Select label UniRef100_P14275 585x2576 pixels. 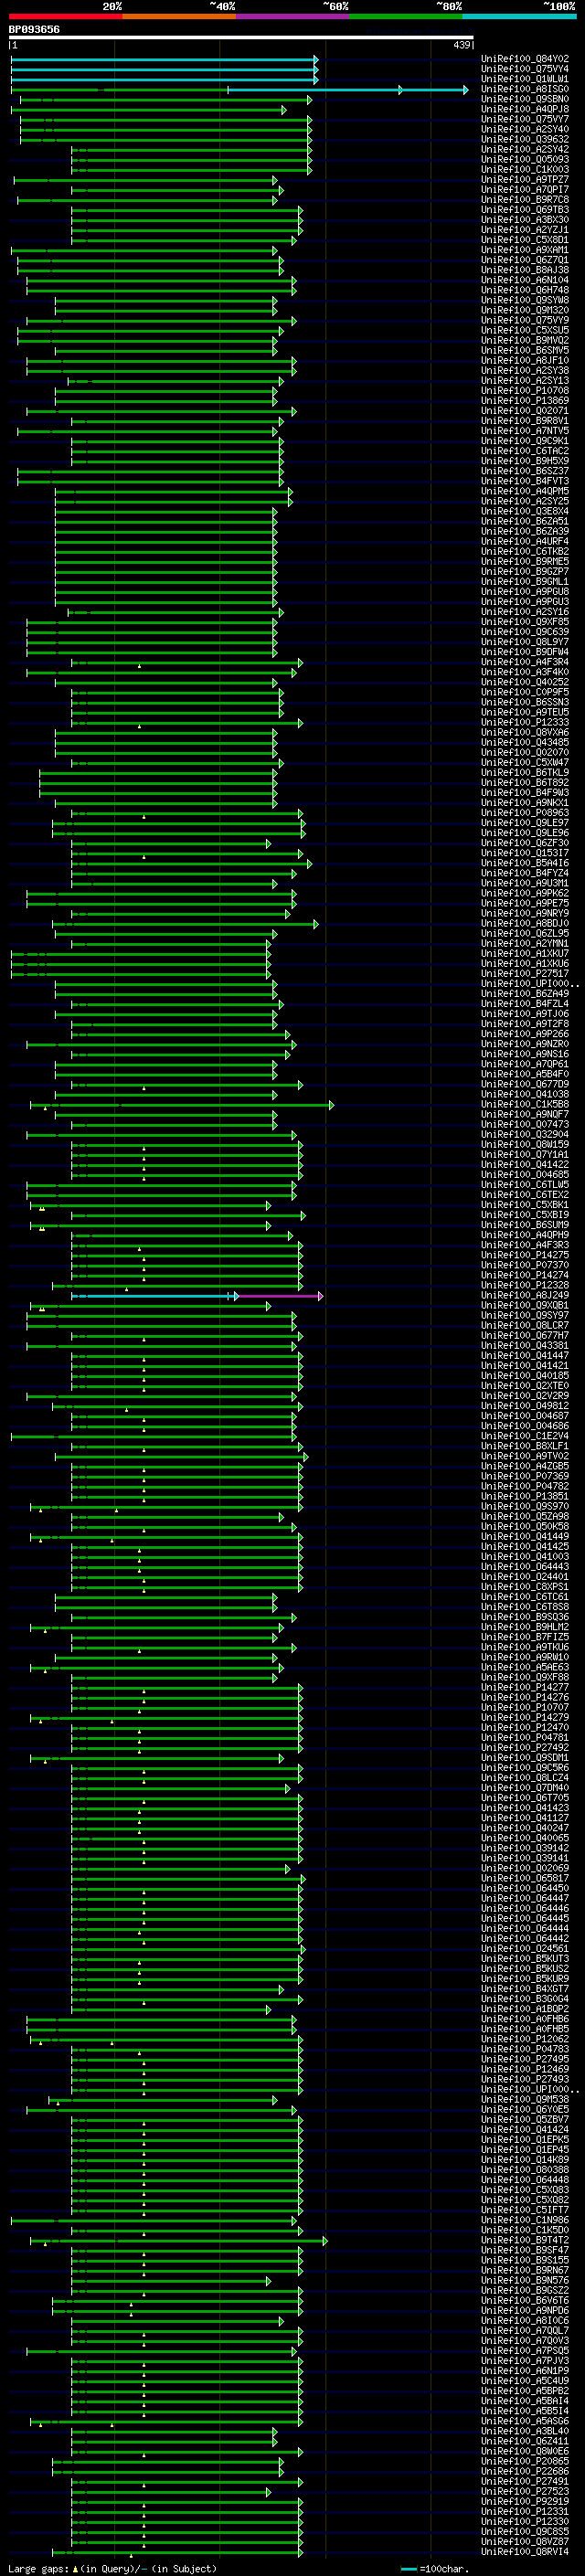(525, 1255)
